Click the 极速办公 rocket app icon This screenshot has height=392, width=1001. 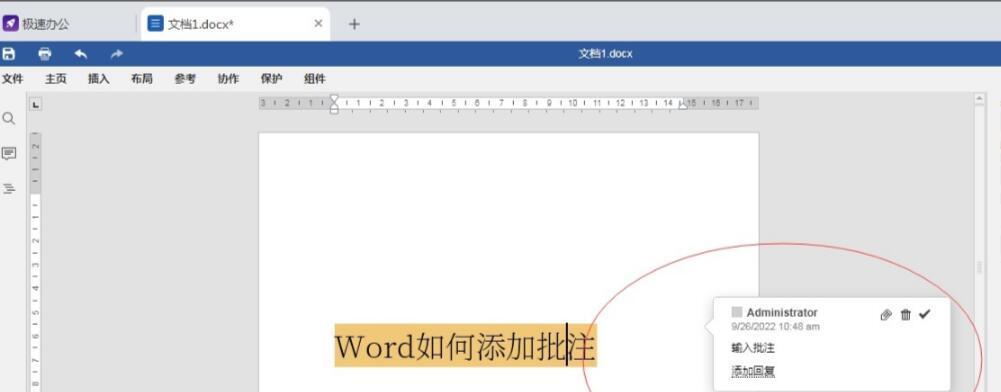click(x=10, y=24)
